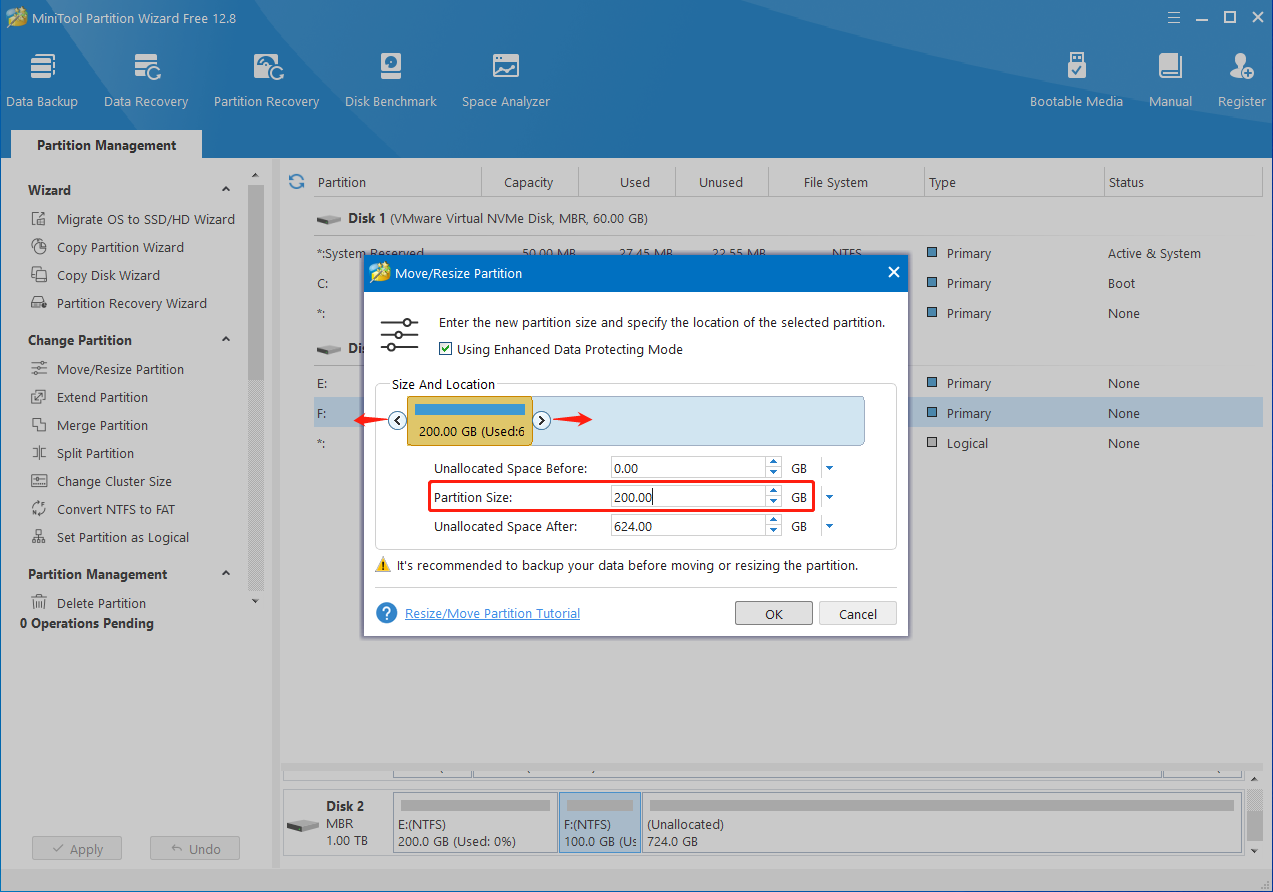
Task: Click the sidebar scroll down arrow
Action: (x=255, y=601)
